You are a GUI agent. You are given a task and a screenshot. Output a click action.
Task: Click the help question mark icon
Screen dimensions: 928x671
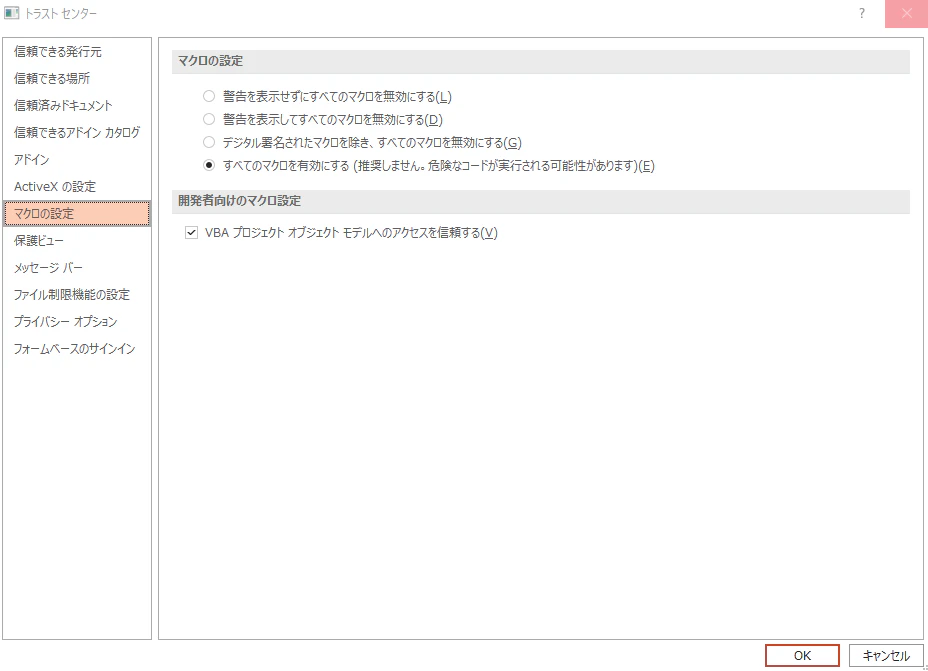(862, 13)
